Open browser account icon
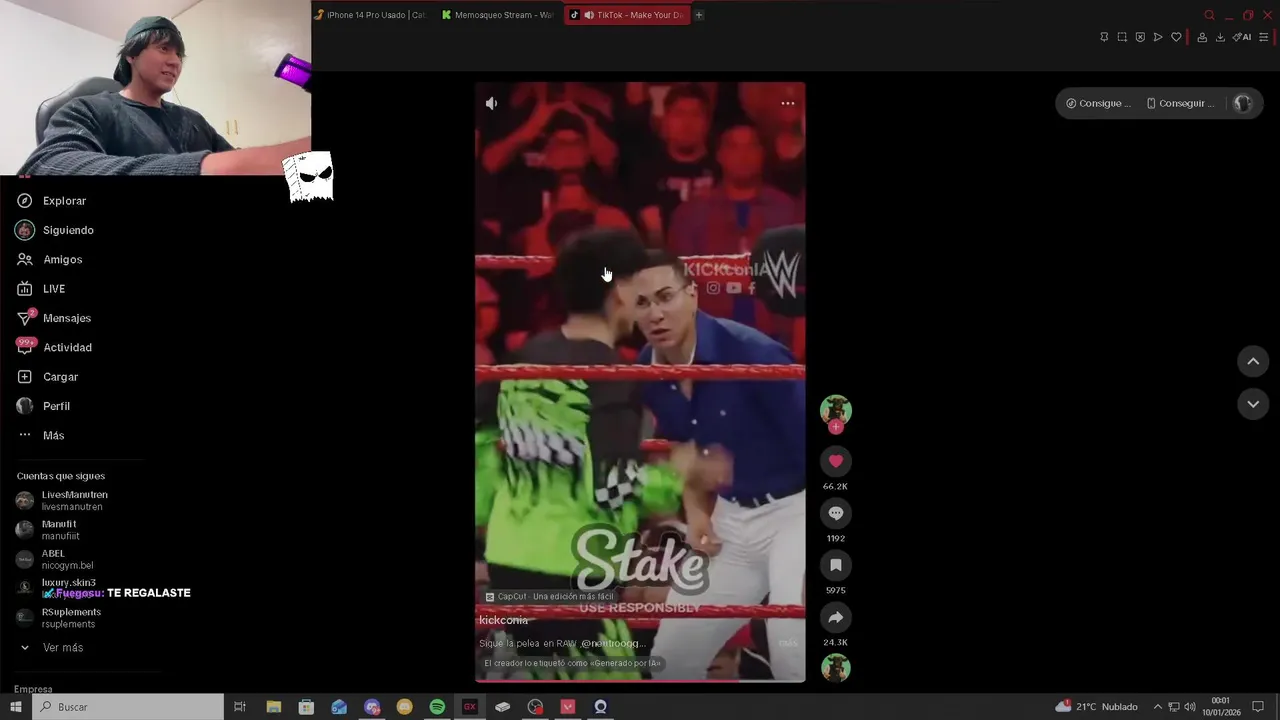 tap(1202, 37)
